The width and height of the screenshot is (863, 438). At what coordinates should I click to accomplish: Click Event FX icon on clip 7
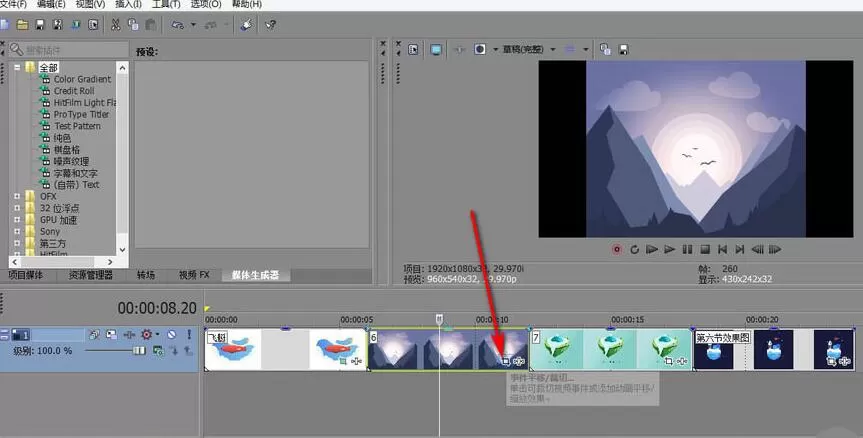[682, 361]
